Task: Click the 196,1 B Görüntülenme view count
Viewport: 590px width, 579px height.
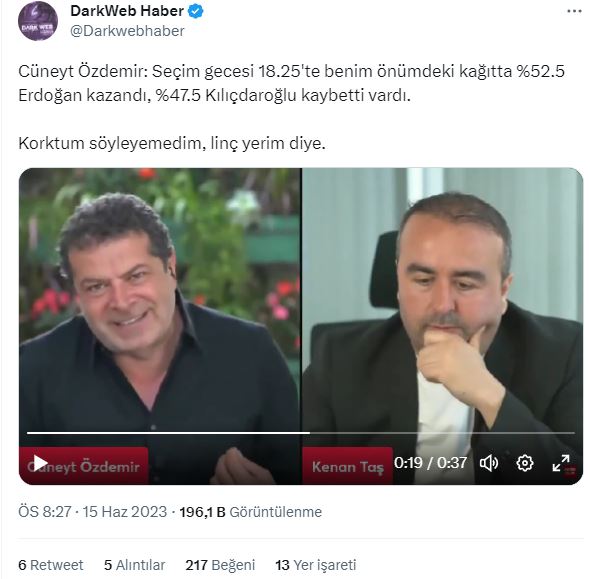Action: point(251,512)
